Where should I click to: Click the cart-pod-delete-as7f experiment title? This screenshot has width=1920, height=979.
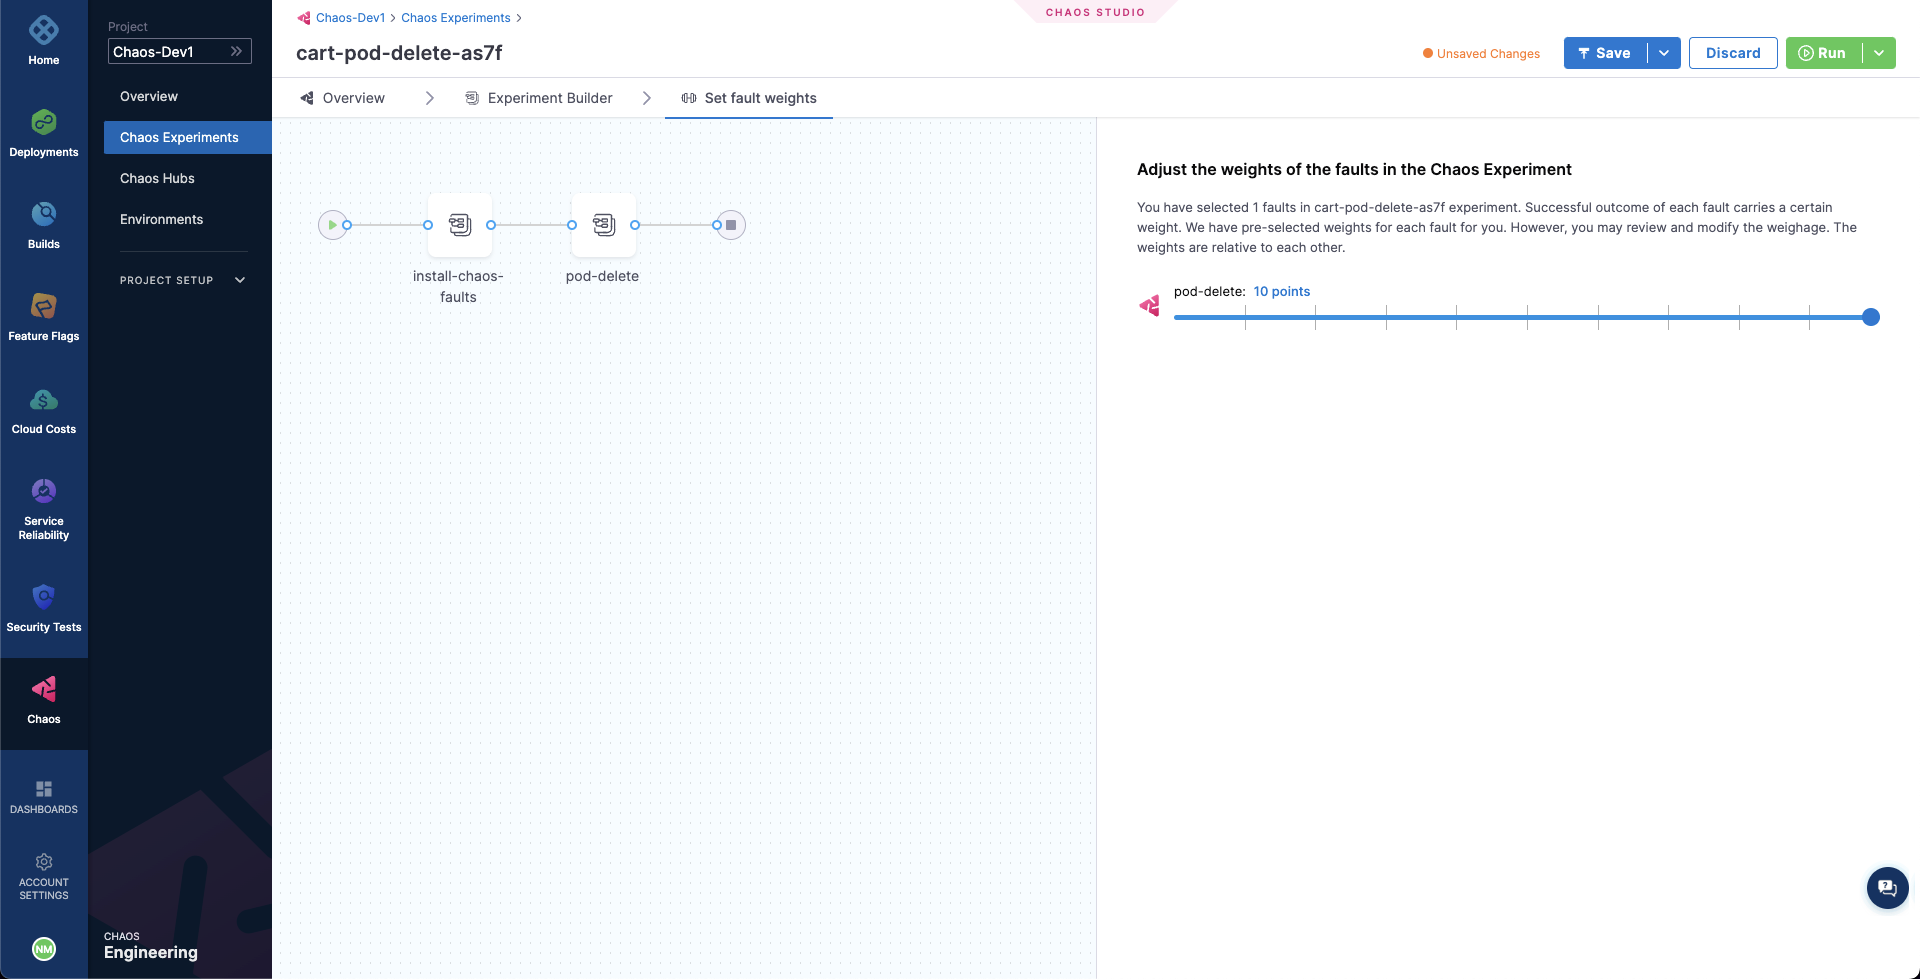(x=399, y=53)
